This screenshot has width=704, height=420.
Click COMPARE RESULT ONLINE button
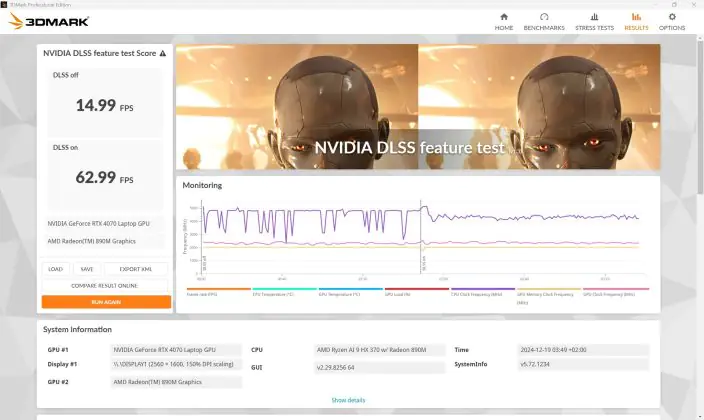point(105,286)
